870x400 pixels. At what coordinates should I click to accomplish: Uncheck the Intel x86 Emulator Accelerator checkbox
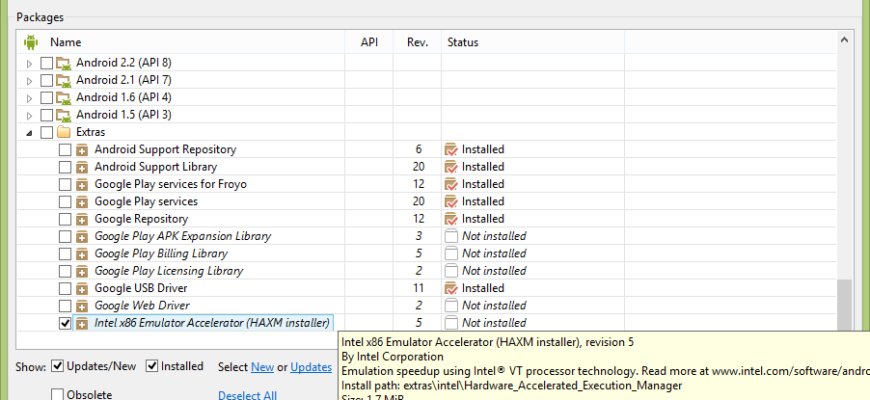point(65,323)
